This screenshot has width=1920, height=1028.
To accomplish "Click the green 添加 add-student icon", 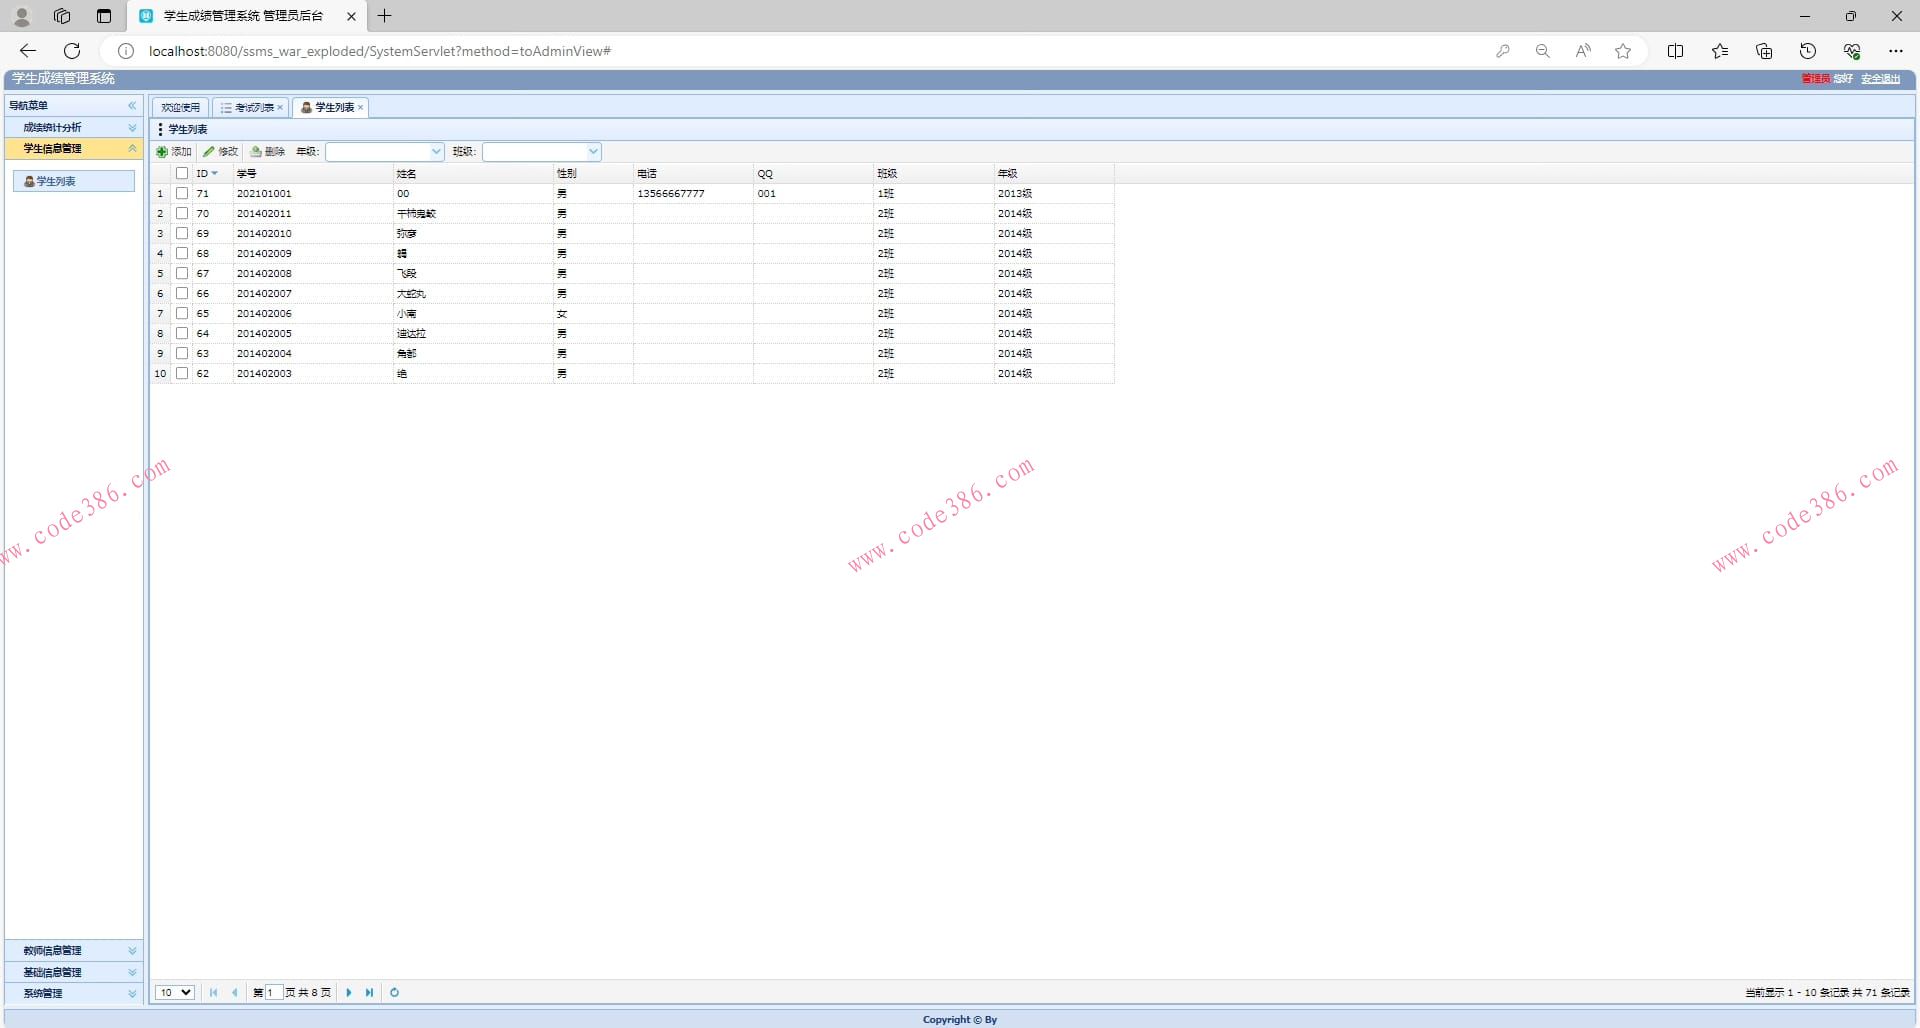I will pyautogui.click(x=162, y=152).
